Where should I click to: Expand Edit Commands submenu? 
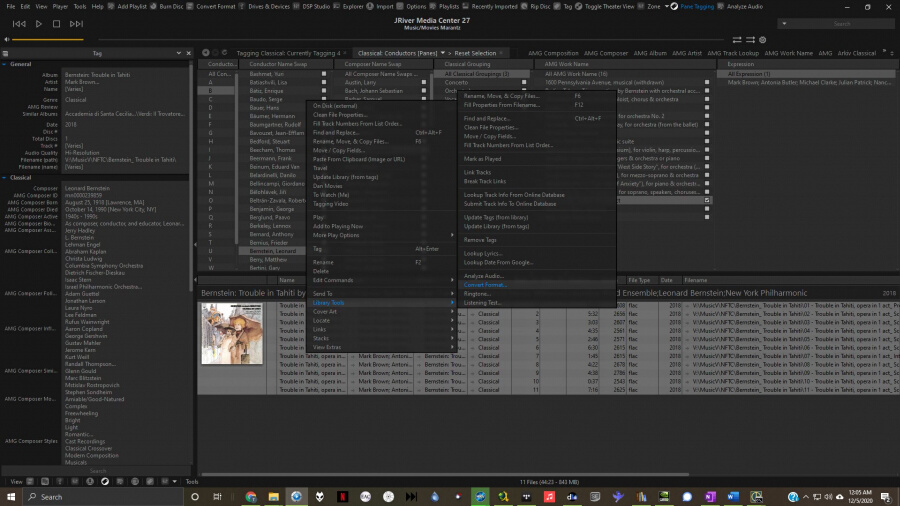pyautogui.click(x=382, y=281)
